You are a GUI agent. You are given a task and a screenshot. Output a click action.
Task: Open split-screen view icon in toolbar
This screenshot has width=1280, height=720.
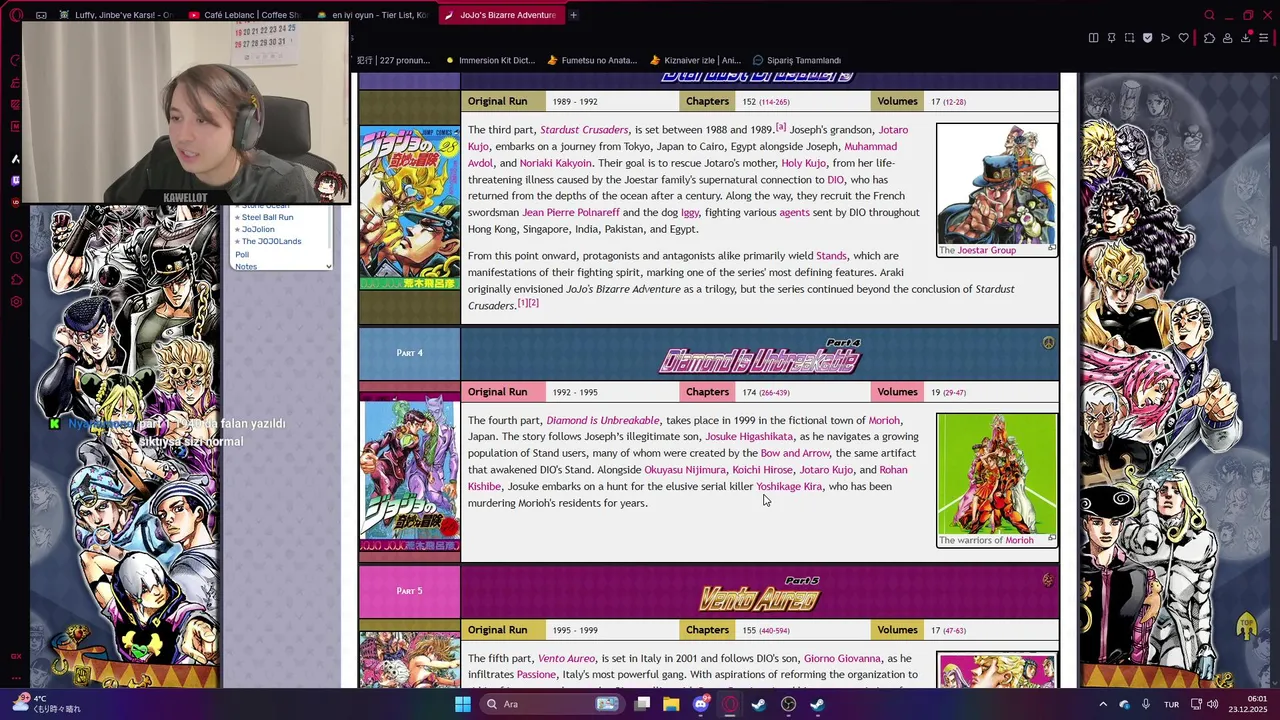[x=1093, y=38]
